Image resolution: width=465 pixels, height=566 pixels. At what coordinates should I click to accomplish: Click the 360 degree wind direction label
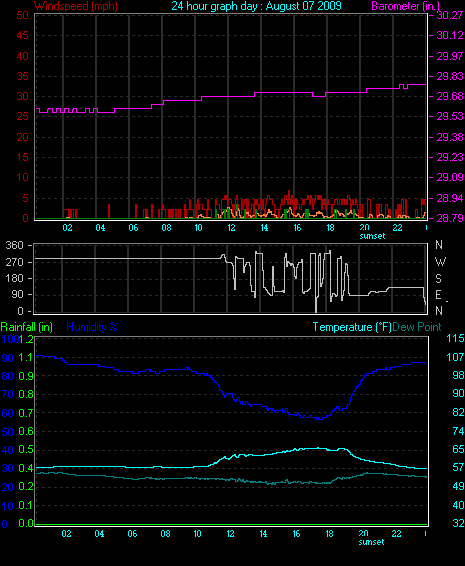coord(14,245)
